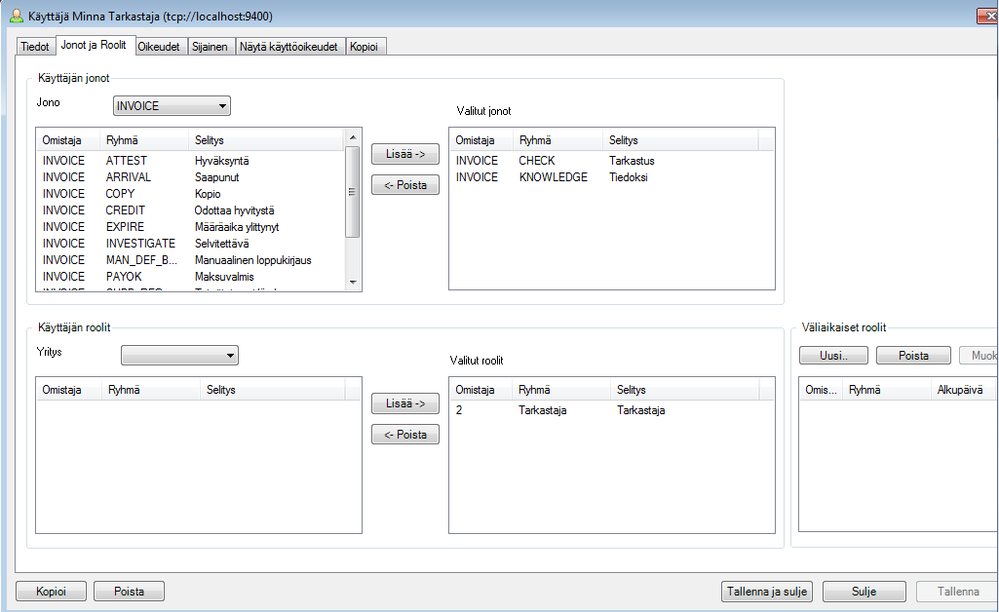Sort available queues by Ryhmä column
The image size is (999, 612).
click(x=145, y=141)
